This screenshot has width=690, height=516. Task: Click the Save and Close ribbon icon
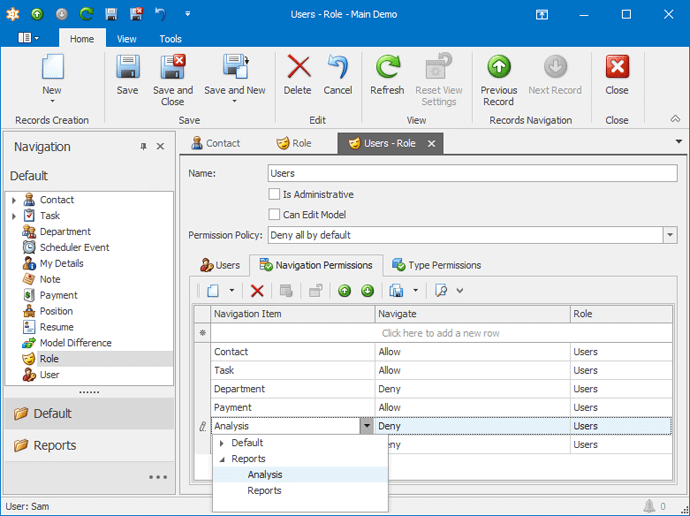click(173, 69)
